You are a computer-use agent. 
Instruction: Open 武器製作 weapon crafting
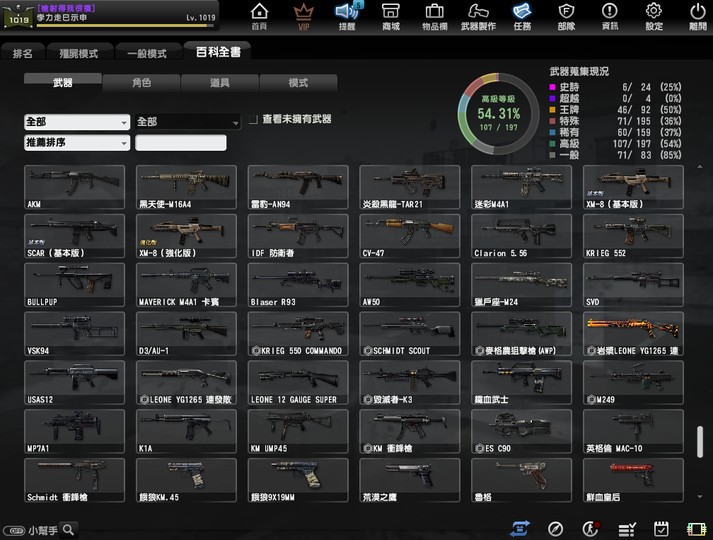coord(478,15)
